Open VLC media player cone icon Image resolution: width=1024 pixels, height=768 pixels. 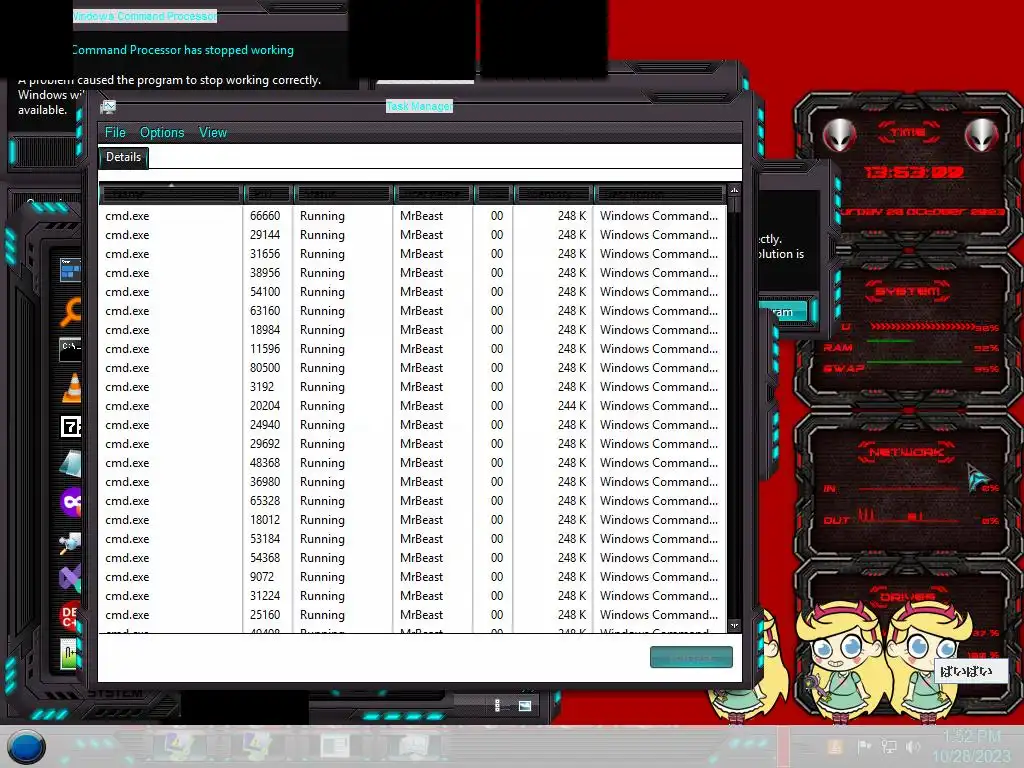pyautogui.click(x=72, y=388)
